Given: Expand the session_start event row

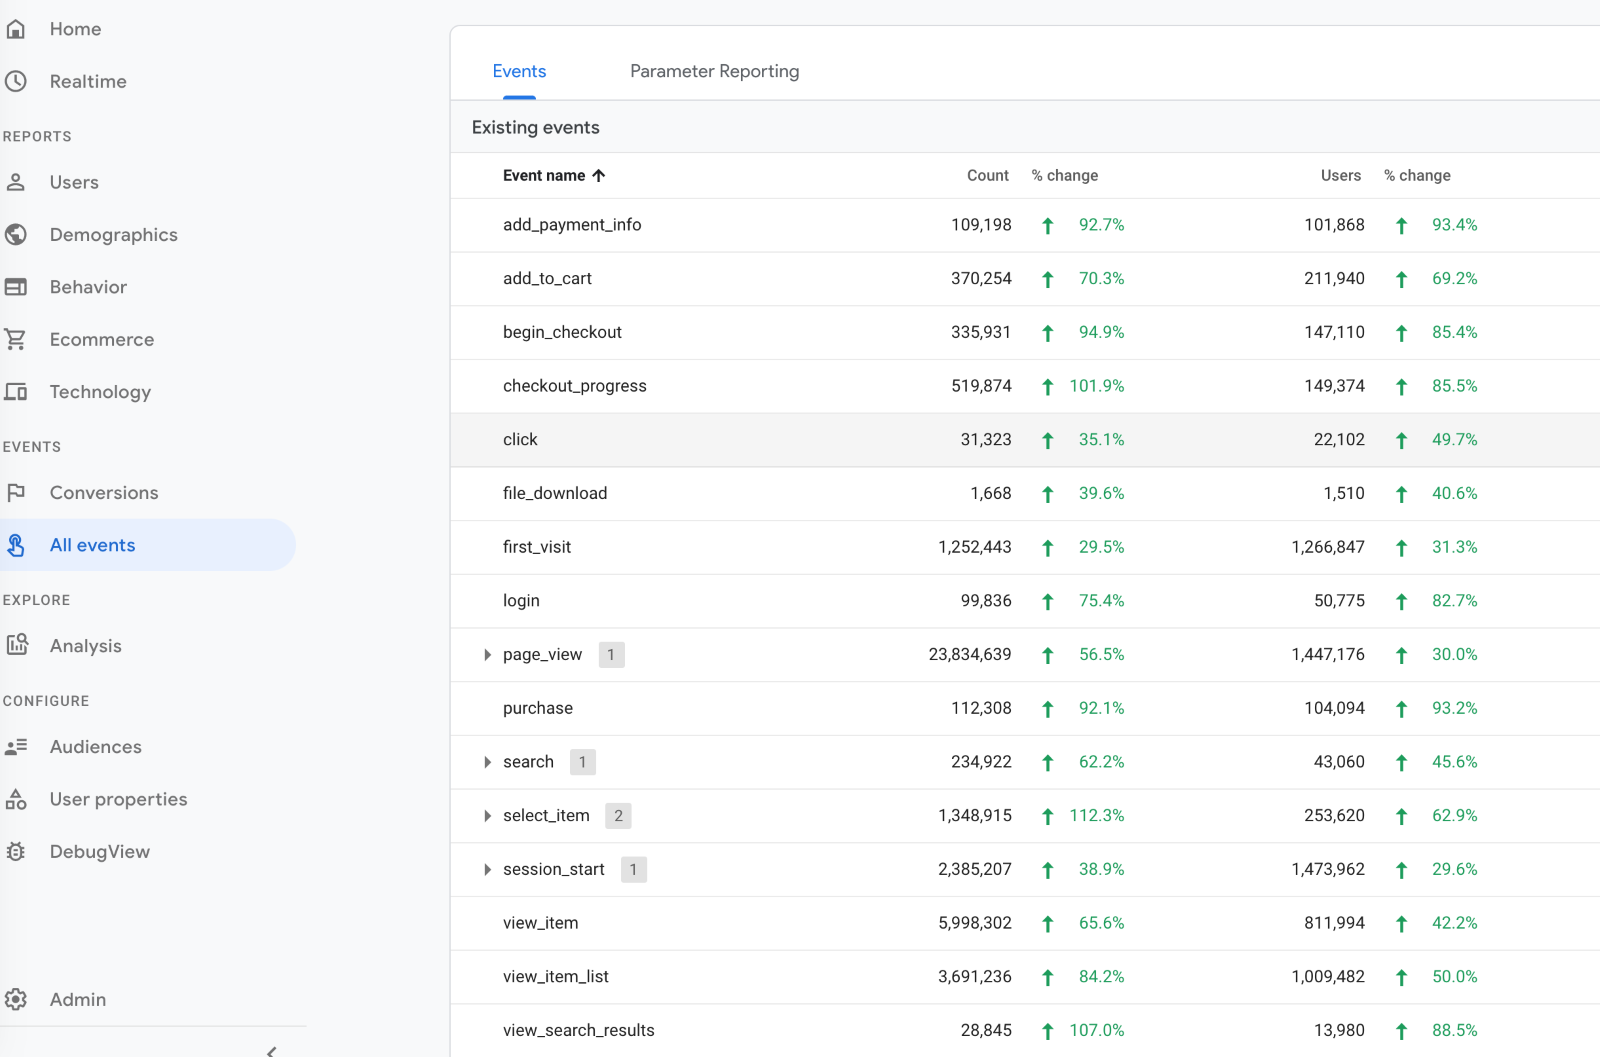Looking at the screenshot, I should click(487, 869).
